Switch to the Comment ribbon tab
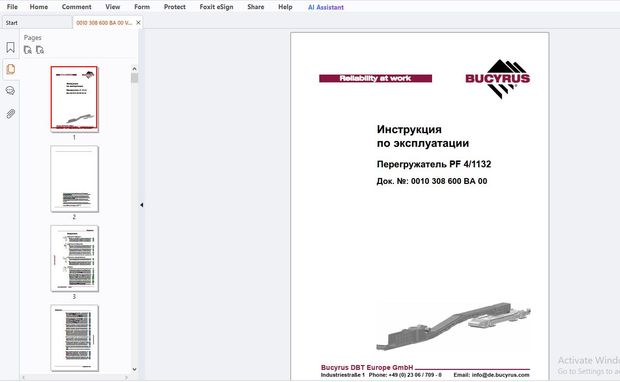Viewport: 620px width, 382px height. click(76, 7)
